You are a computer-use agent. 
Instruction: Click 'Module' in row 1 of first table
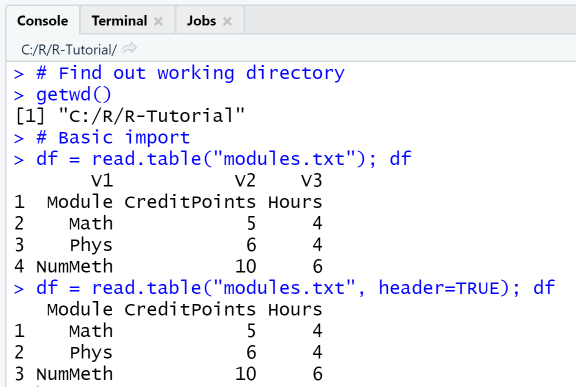[x=80, y=202]
